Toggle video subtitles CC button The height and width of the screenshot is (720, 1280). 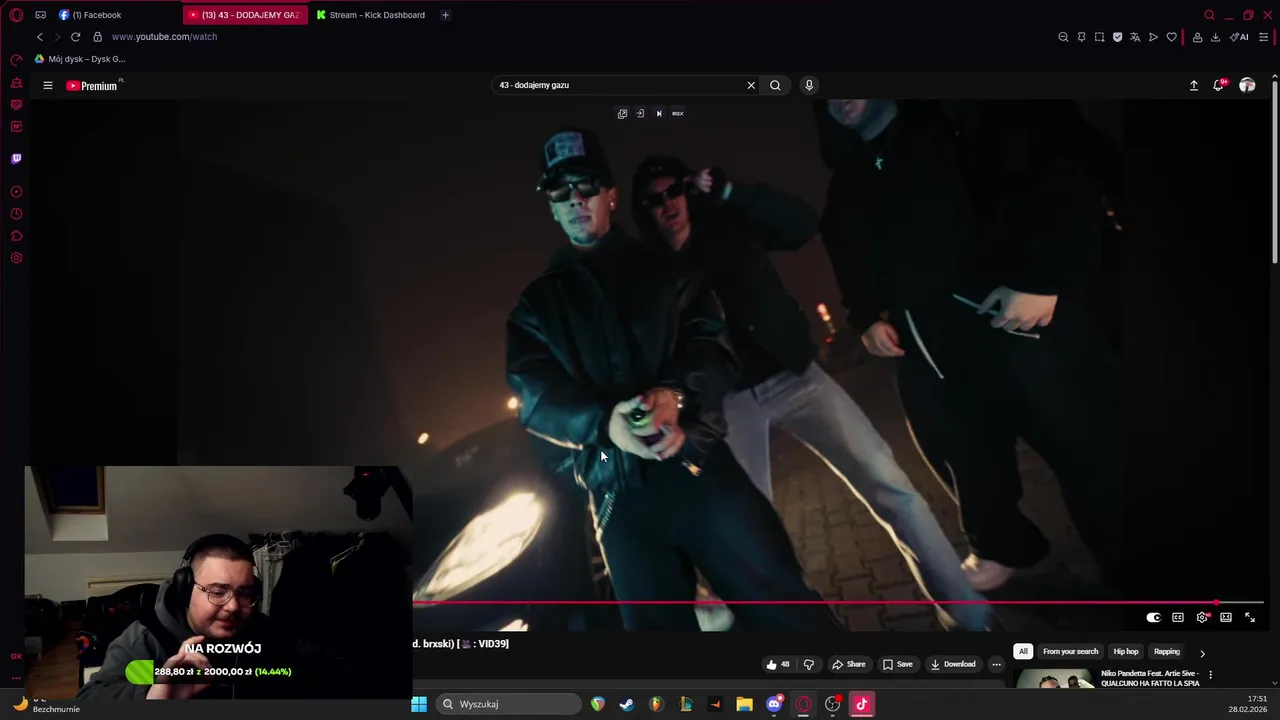click(1178, 617)
